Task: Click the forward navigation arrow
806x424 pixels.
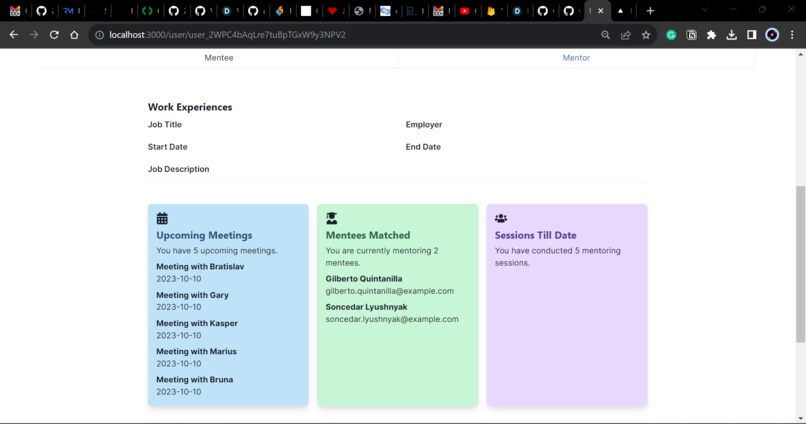Action: point(34,35)
